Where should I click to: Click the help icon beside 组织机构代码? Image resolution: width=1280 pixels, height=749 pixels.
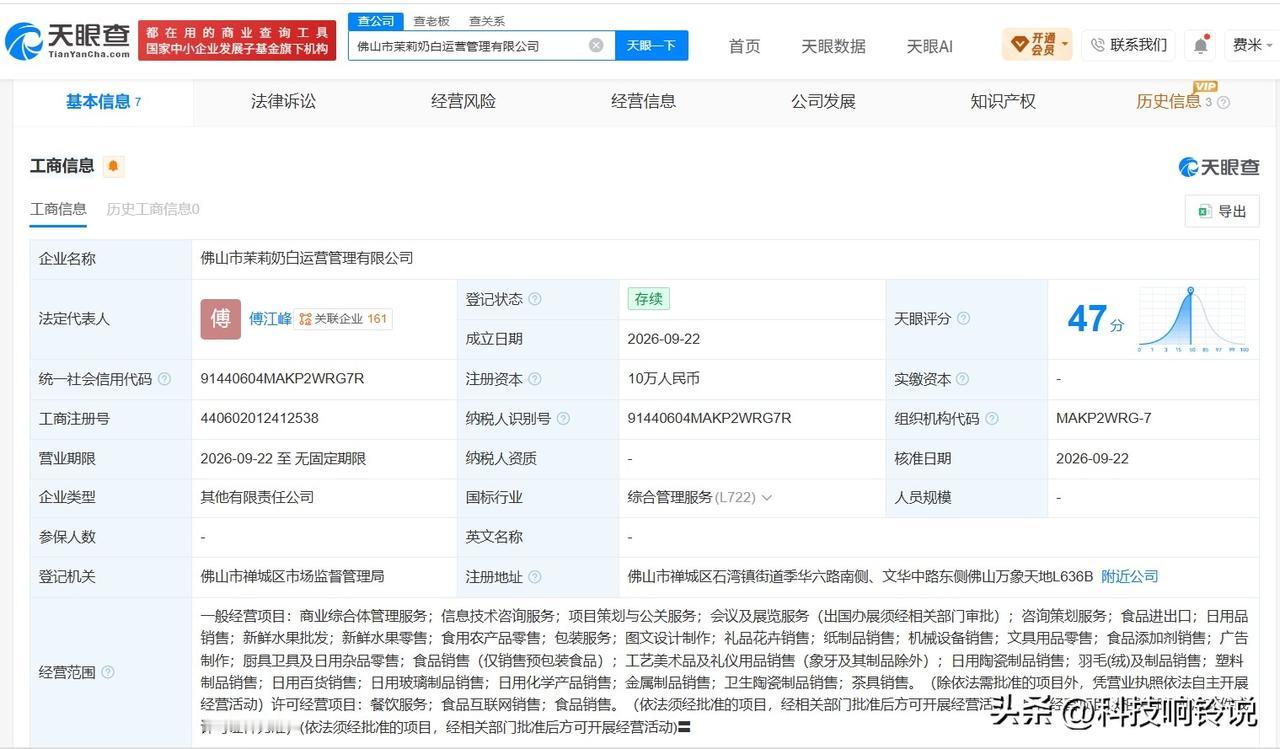991,419
